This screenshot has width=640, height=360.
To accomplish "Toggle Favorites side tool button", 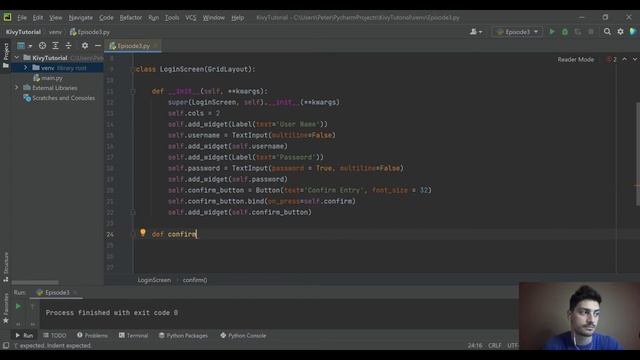I will 6,309.
